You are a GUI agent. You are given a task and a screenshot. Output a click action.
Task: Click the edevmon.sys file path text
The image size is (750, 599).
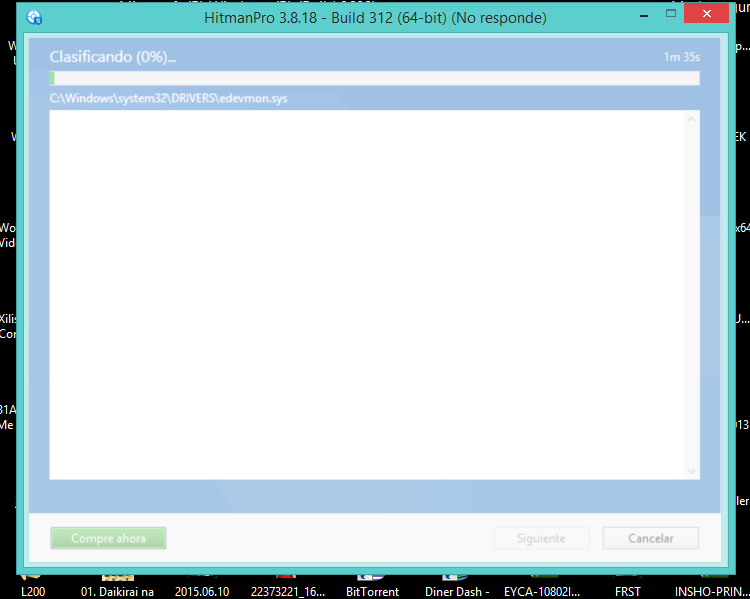coord(168,98)
